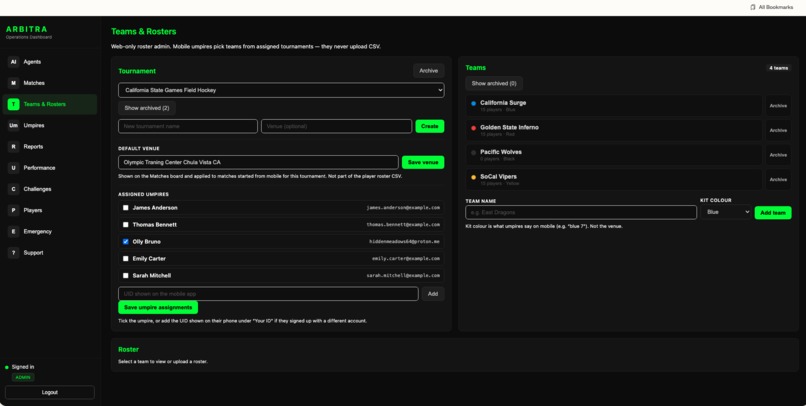This screenshot has width=806, height=406.
Task: Tick the Emily Carter umpire checkbox
Action: coord(125,259)
